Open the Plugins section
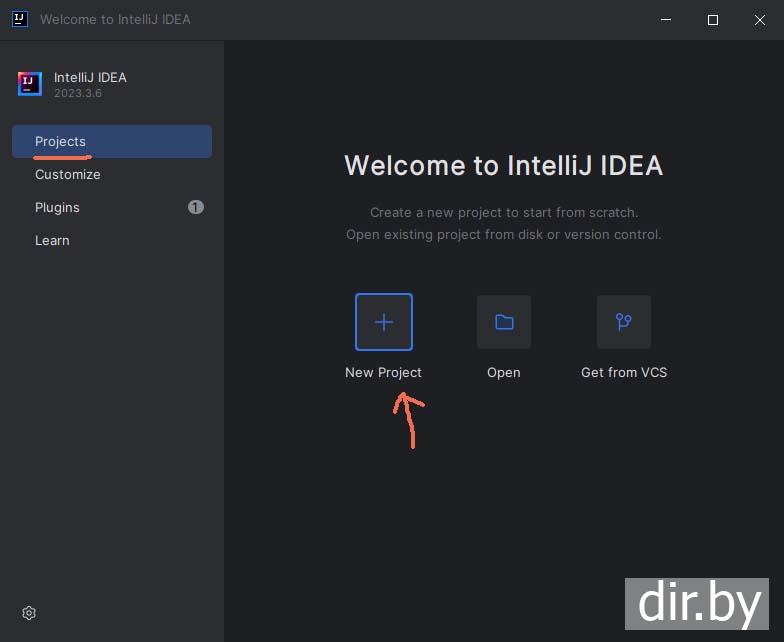Screen dimensions: 784x642 57,207
